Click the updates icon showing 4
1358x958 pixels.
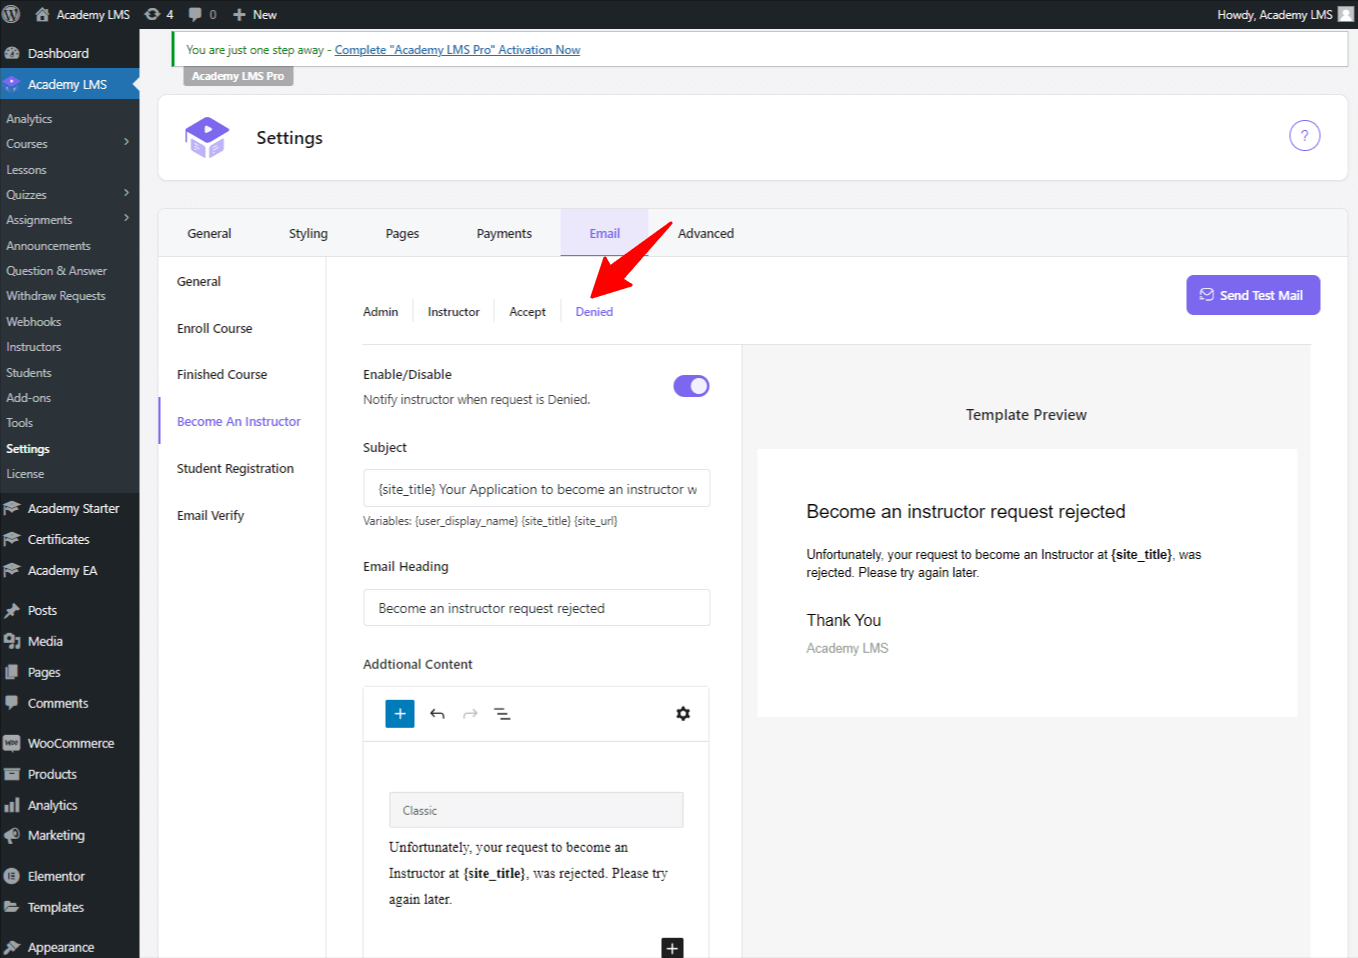click(x=158, y=14)
